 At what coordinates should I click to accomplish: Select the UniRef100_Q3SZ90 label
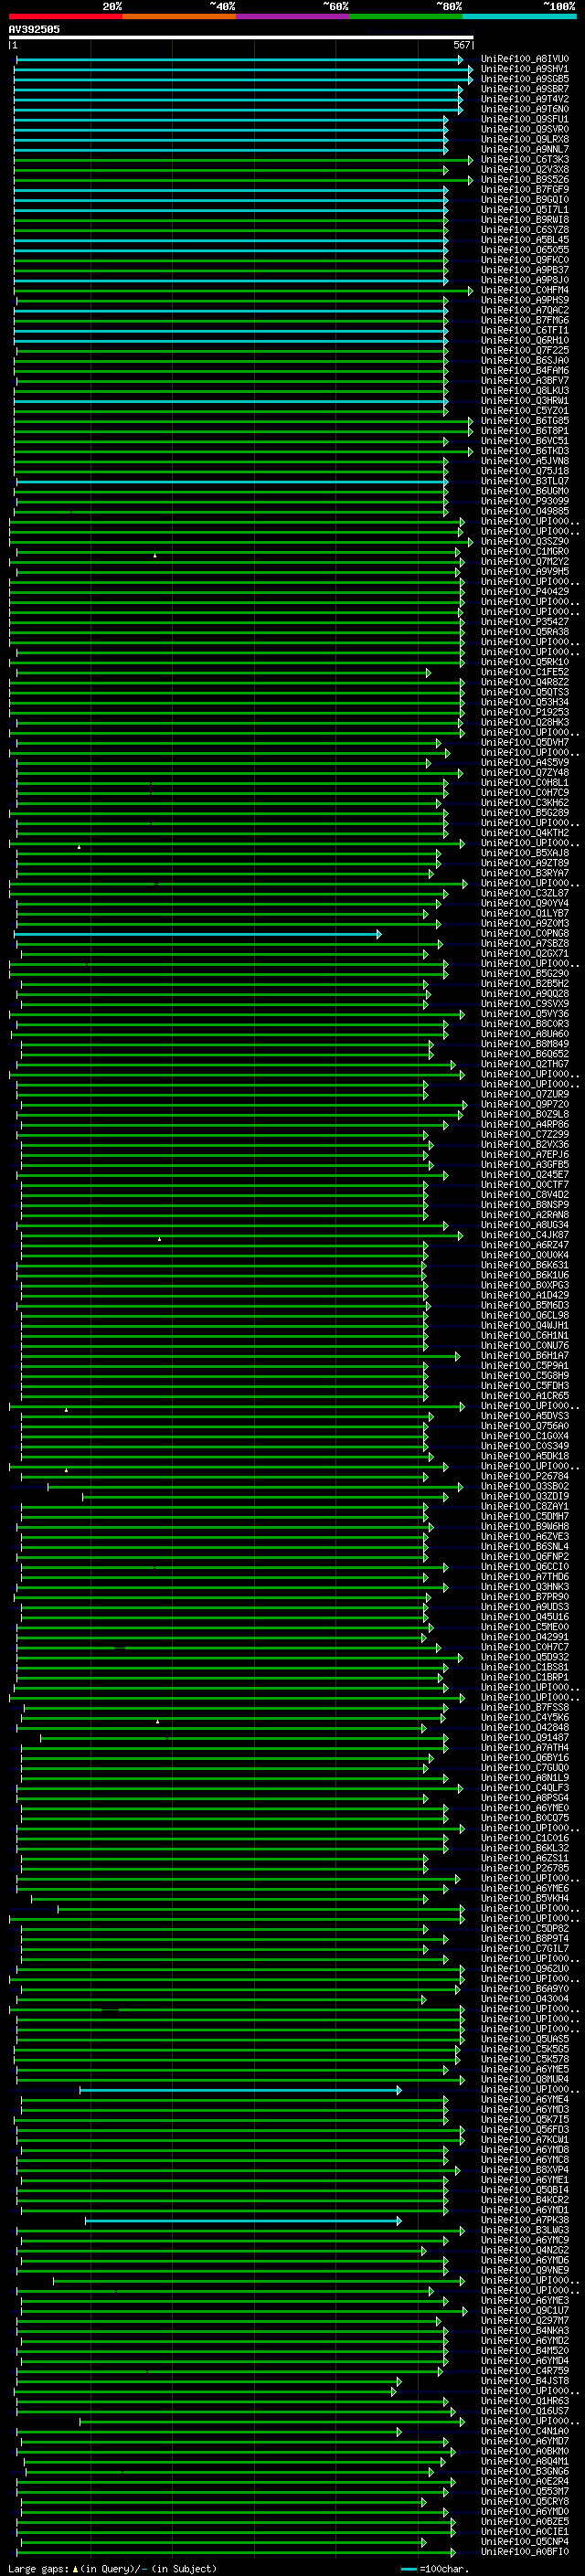click(x=525, y=542)
